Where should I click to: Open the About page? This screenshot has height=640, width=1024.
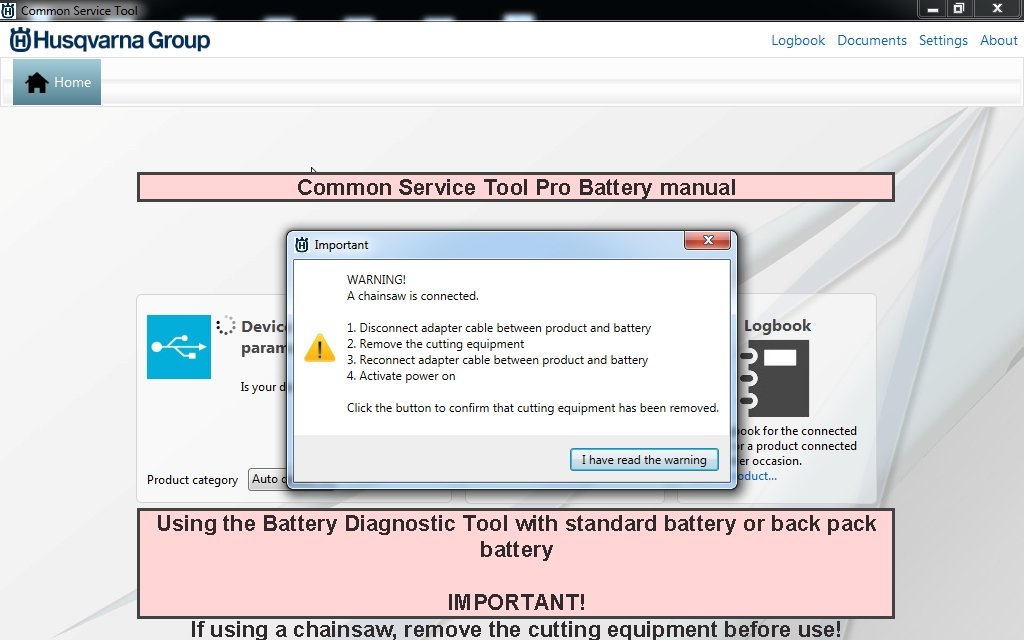tap(998, 40)
